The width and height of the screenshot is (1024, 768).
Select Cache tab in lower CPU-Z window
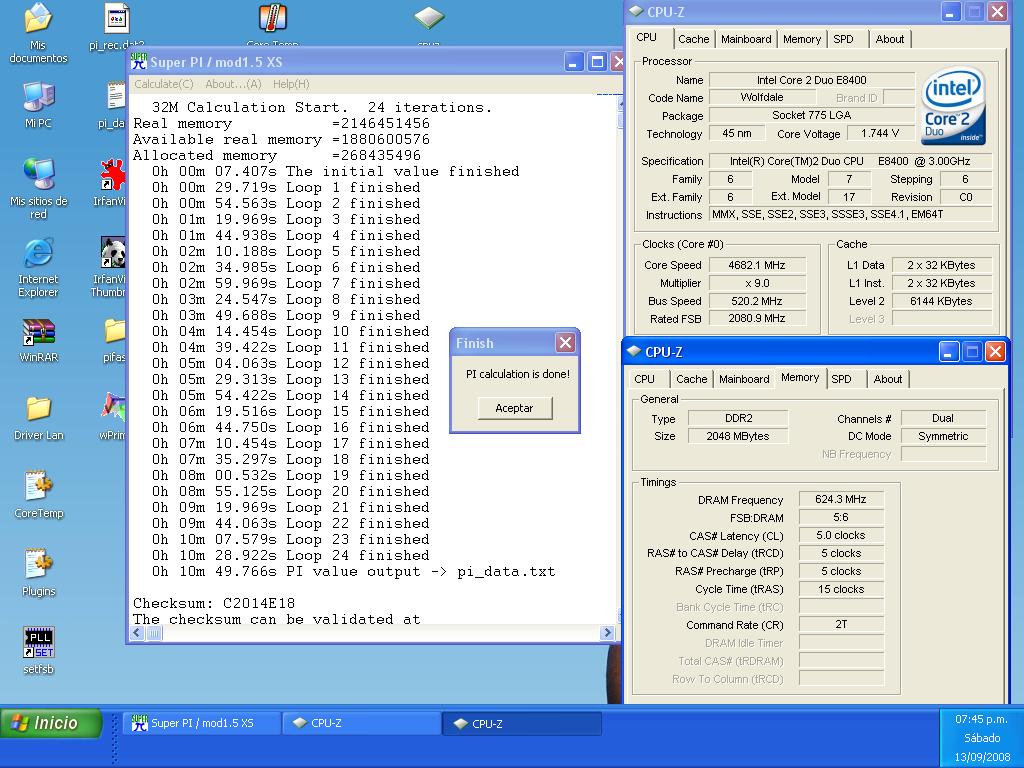click(x=692, y=379)
